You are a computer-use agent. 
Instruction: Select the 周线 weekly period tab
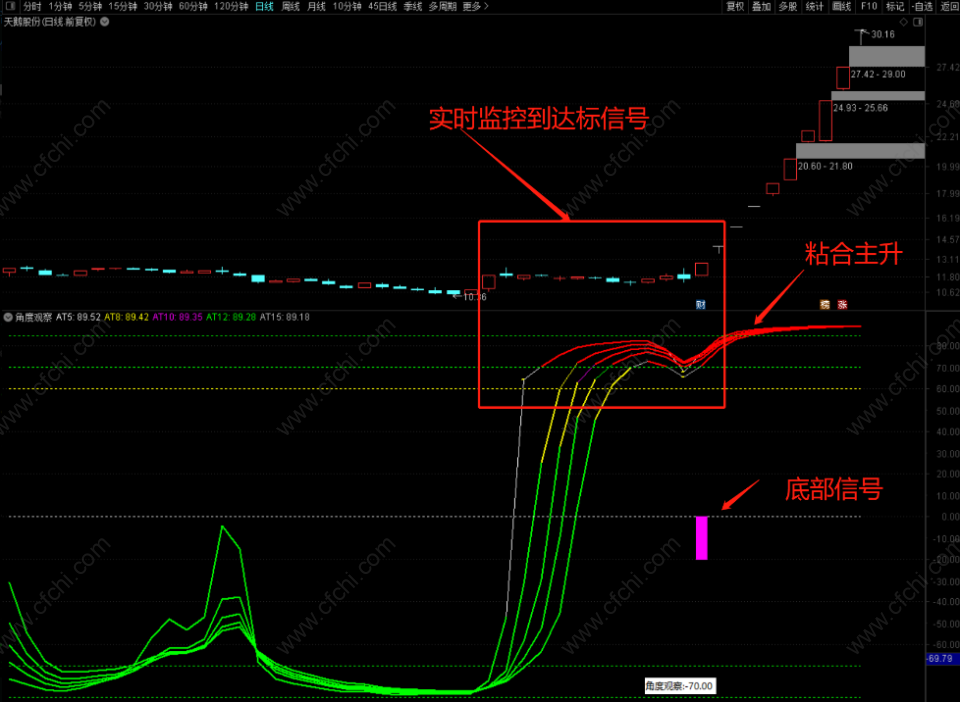290,6
